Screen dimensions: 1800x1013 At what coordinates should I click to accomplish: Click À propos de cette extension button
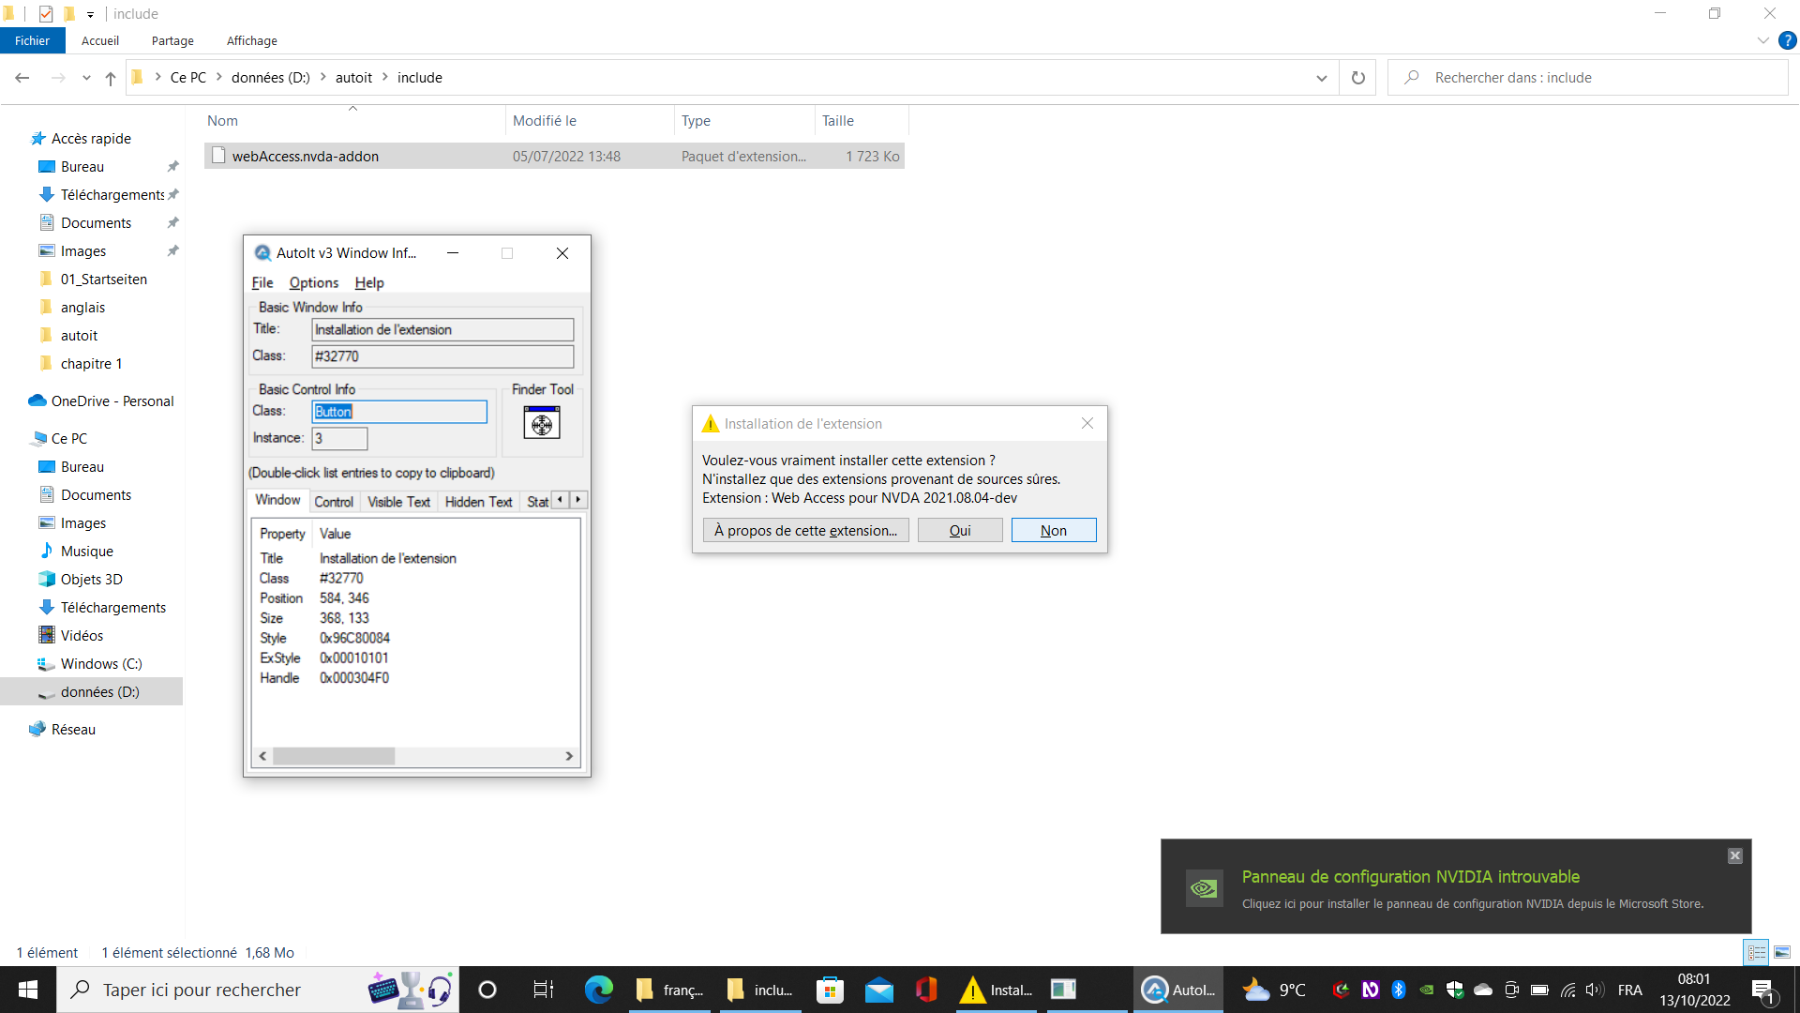tap(805, 531)
